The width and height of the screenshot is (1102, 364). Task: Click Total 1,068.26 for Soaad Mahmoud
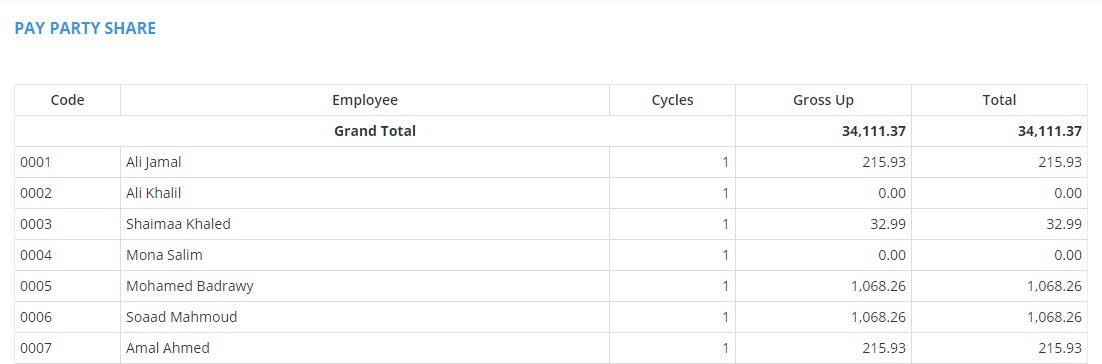point(1054,317)
